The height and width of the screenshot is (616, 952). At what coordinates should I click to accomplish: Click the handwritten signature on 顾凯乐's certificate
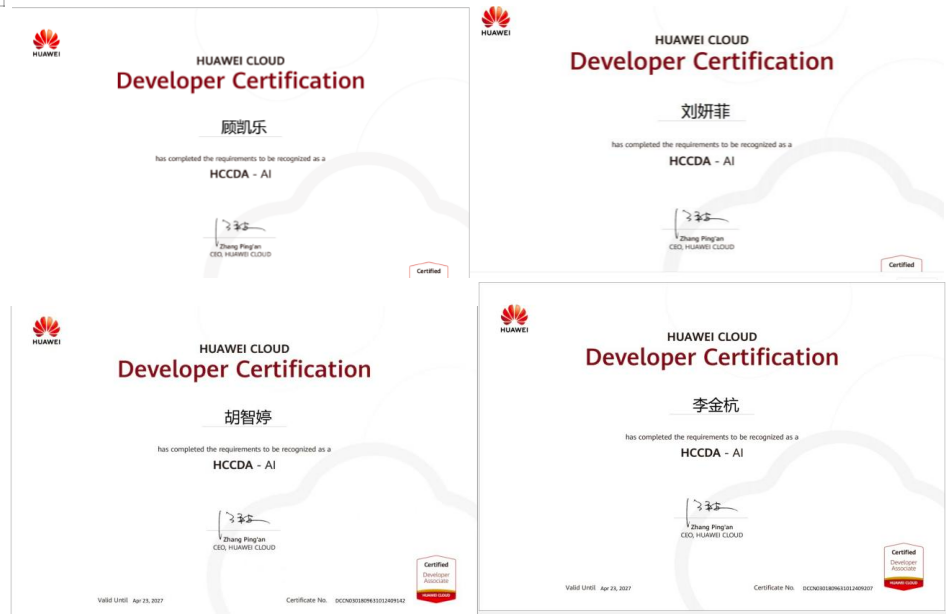pyautogui.click(x=239, y=230)
